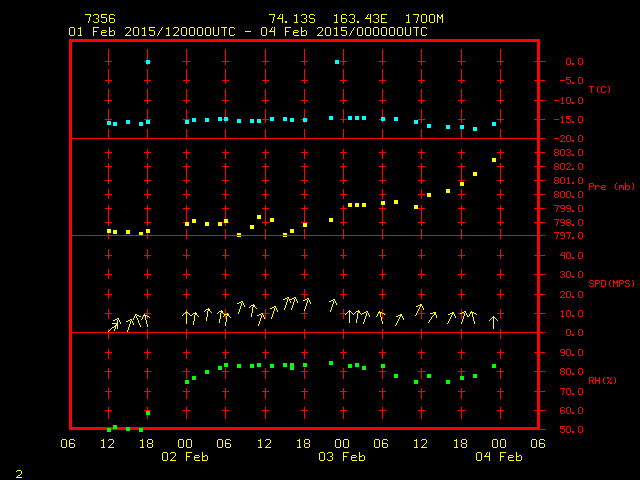
Task: Click the white wind arrow at far right
Action: coord(493,322)
